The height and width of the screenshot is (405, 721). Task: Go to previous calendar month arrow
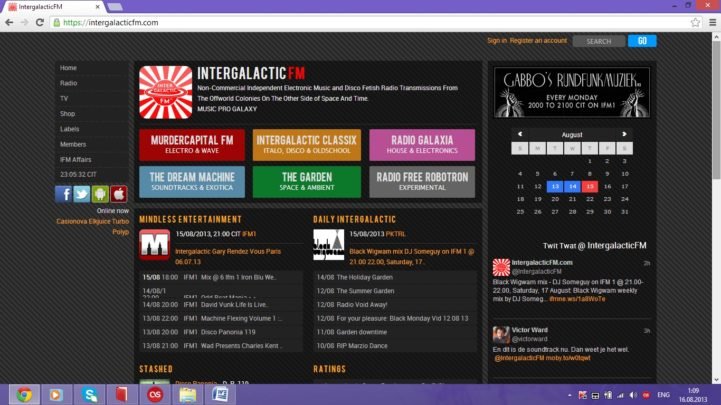pyautogui.click(x=520, y=134)
